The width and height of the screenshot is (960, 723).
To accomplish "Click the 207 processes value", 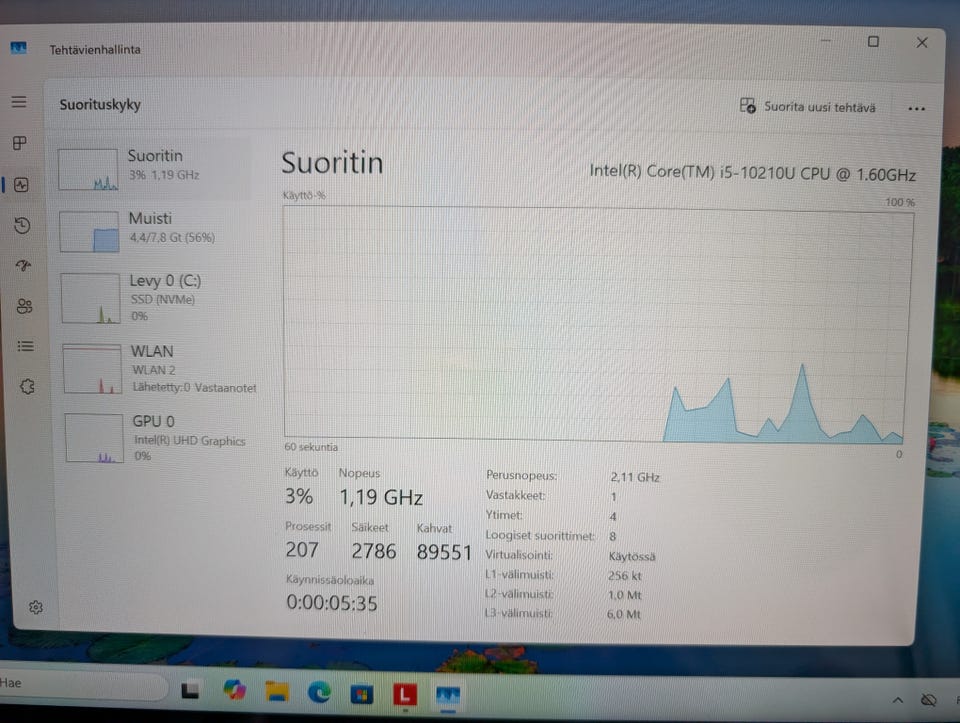I will click(x=302, y=550).
